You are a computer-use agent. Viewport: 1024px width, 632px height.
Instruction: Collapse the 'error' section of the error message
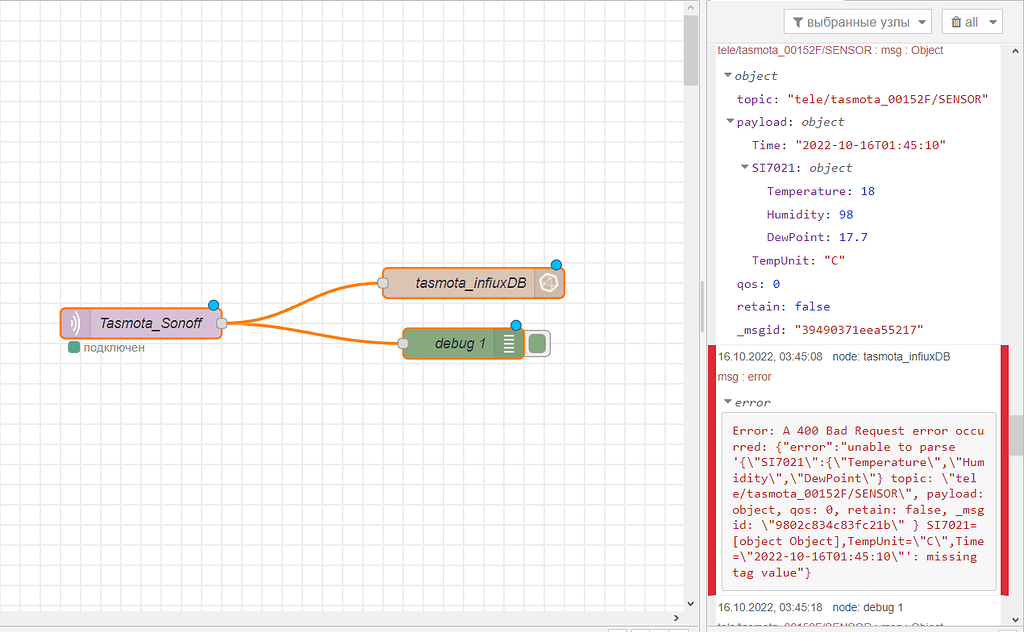pos(728,402)
